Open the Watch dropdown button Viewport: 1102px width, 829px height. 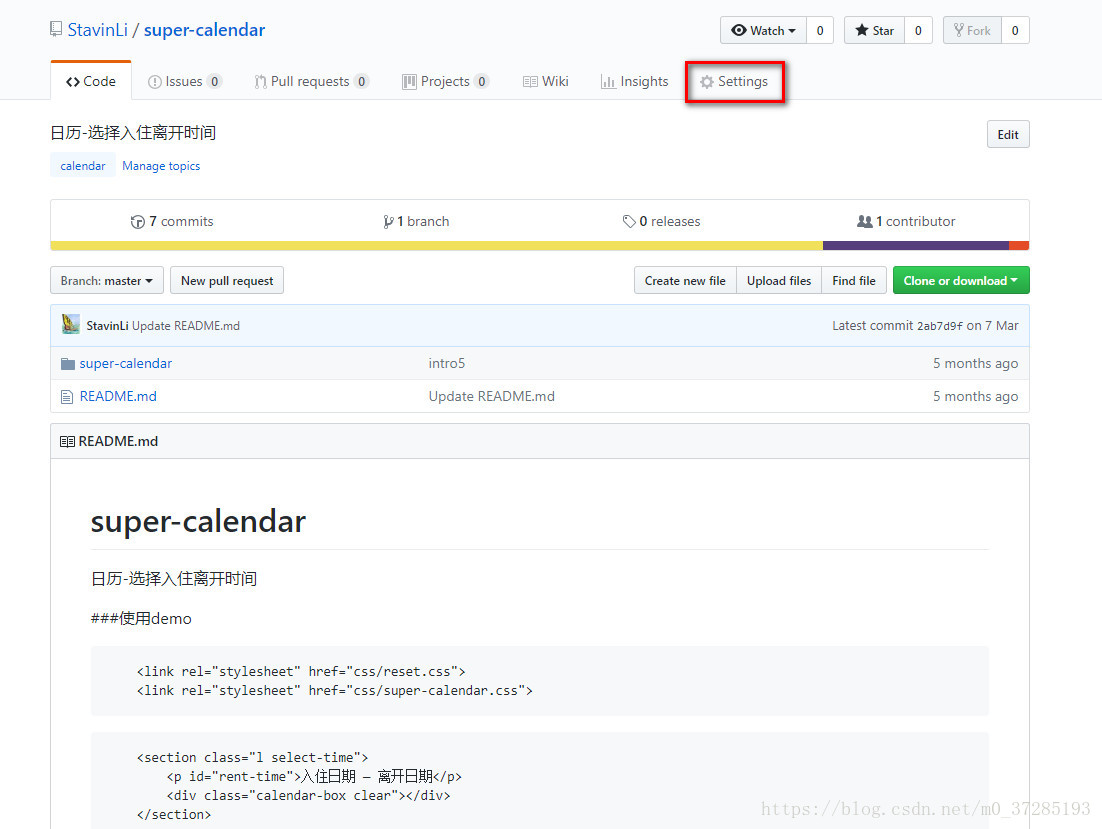(x=763, y=30)
